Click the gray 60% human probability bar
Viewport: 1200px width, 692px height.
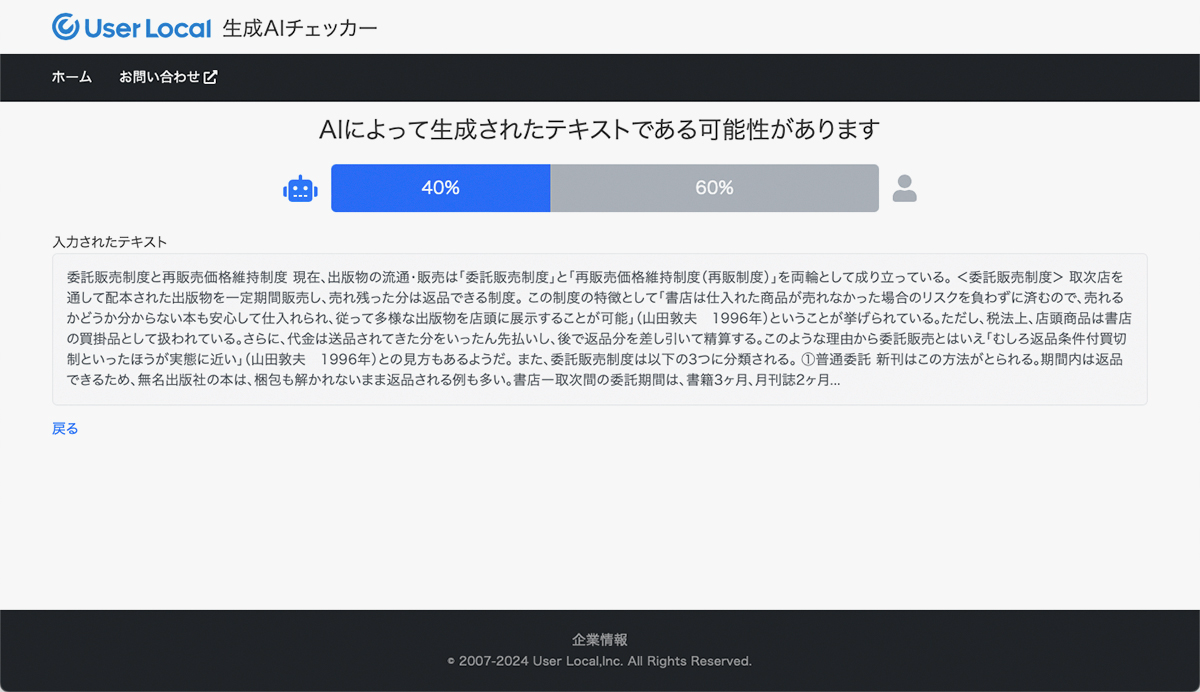tap(714, 188)
